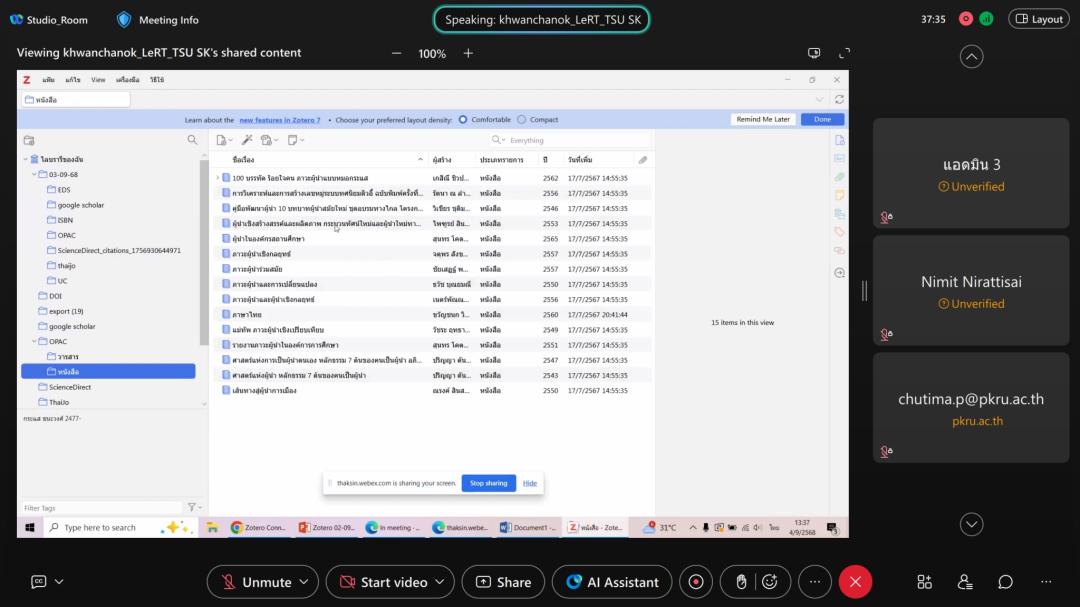The image size is (1080, 607).
Task: Open audio options arrow next to Unmute
Action: (x=303, y=582)
